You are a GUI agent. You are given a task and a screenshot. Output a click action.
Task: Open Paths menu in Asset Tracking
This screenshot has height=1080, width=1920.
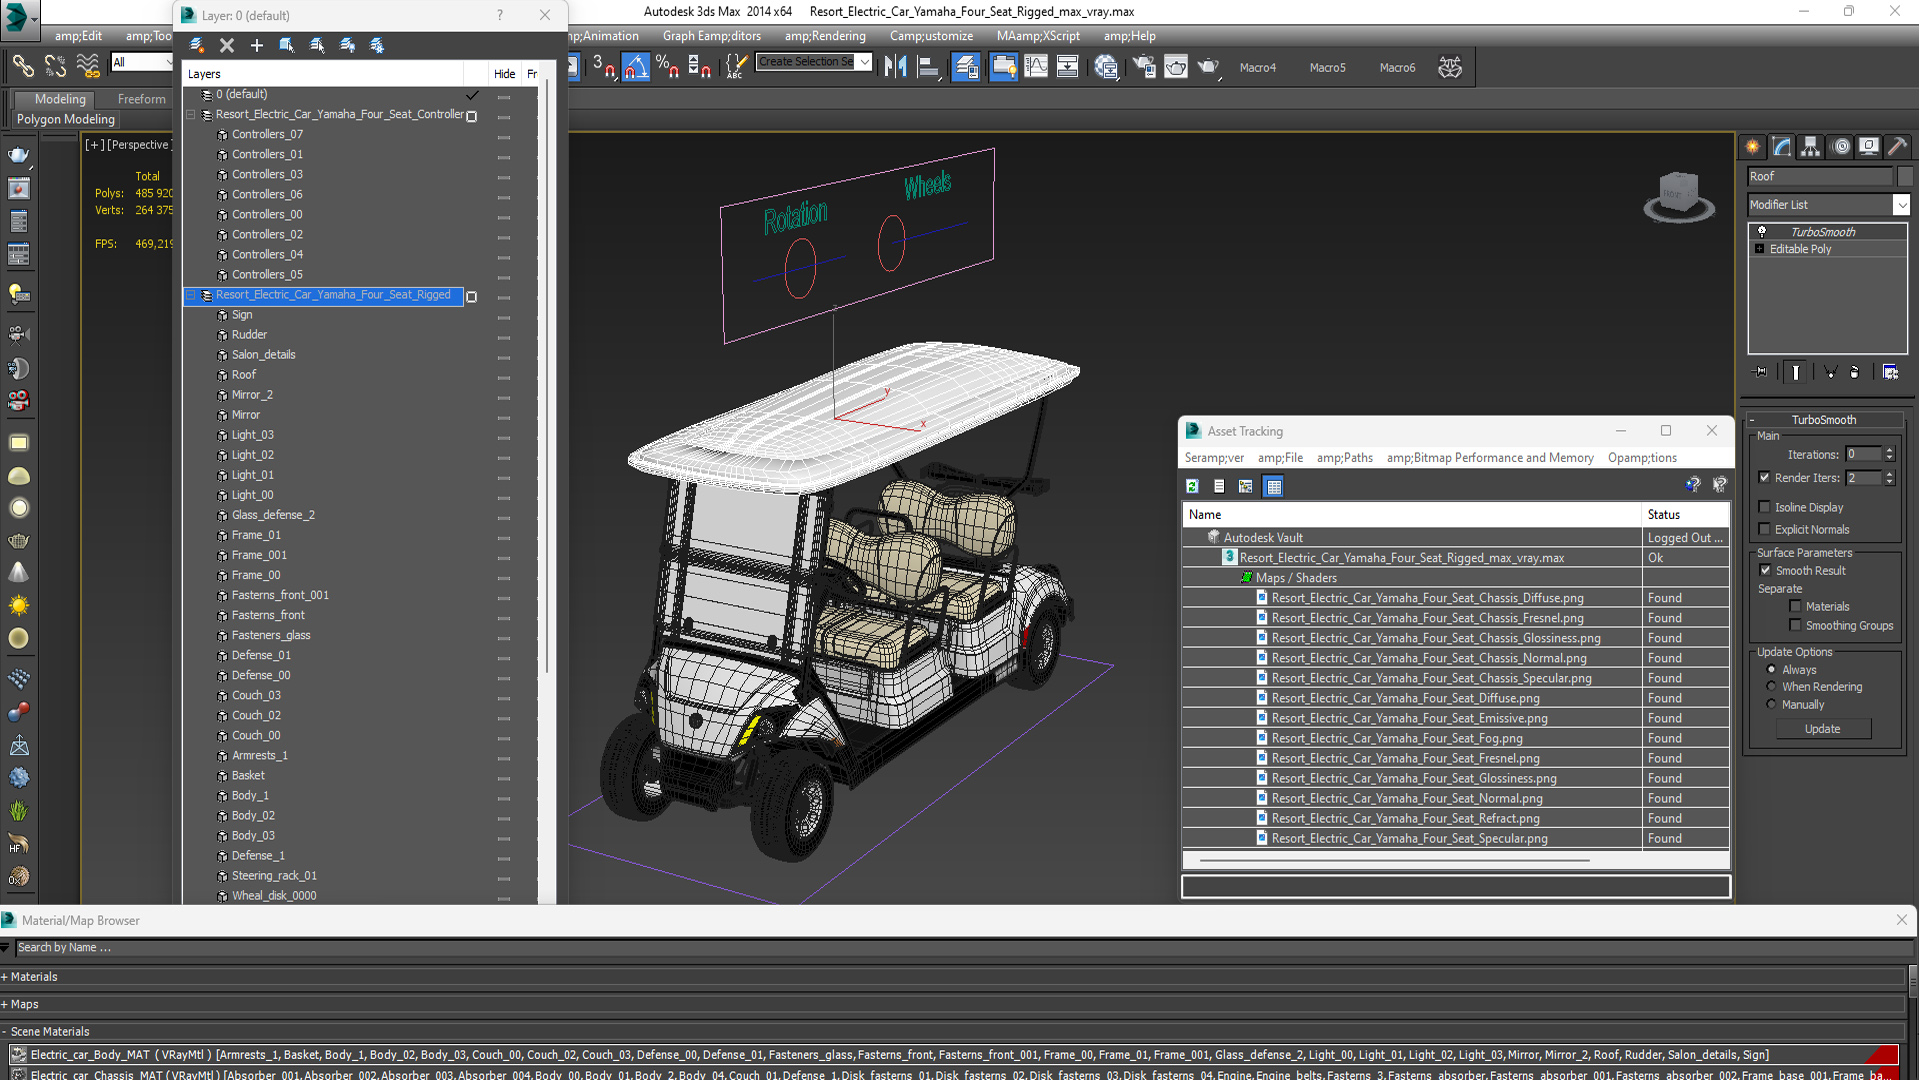[x=1344, y=458]
